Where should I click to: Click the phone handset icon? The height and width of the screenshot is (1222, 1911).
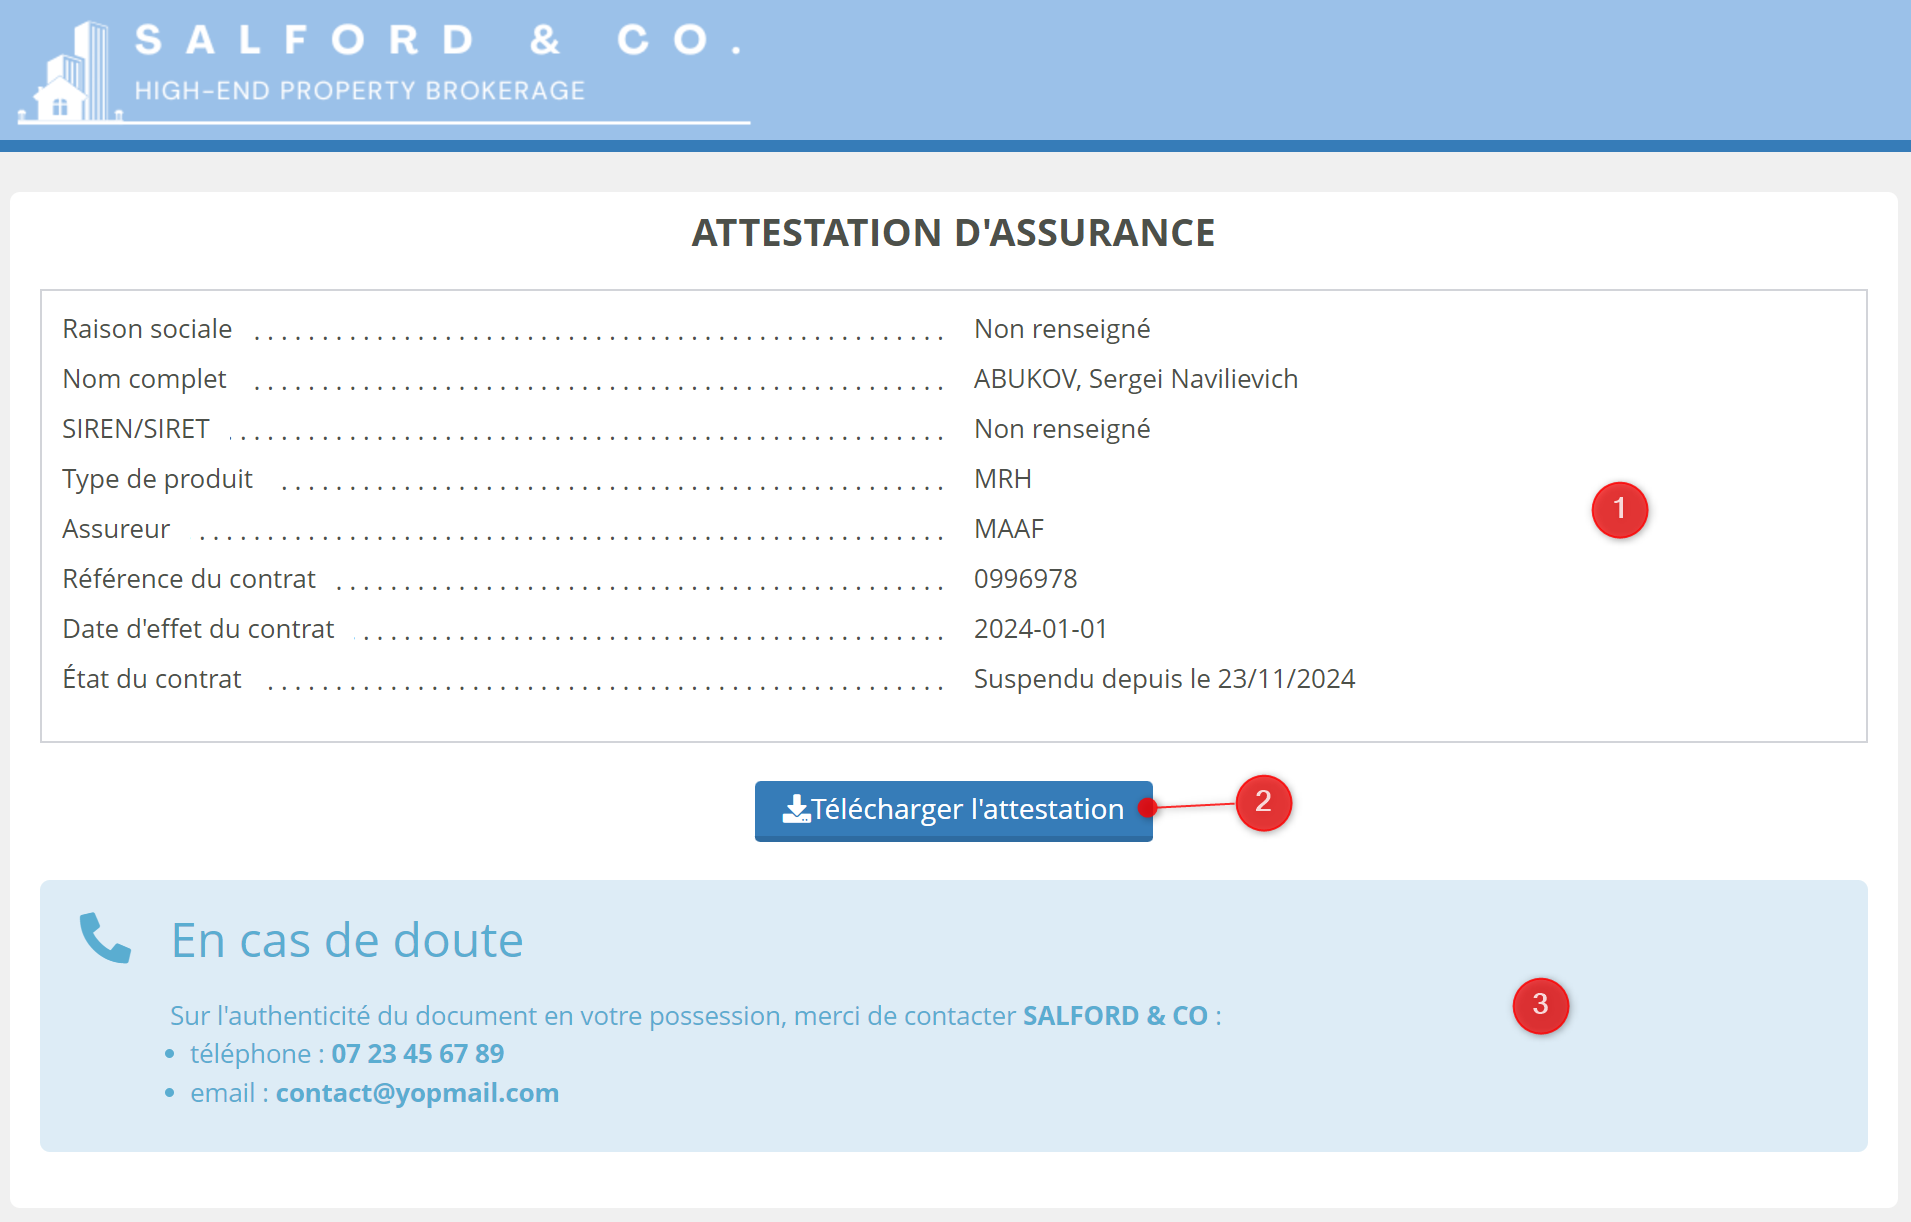tap(105, 938)
